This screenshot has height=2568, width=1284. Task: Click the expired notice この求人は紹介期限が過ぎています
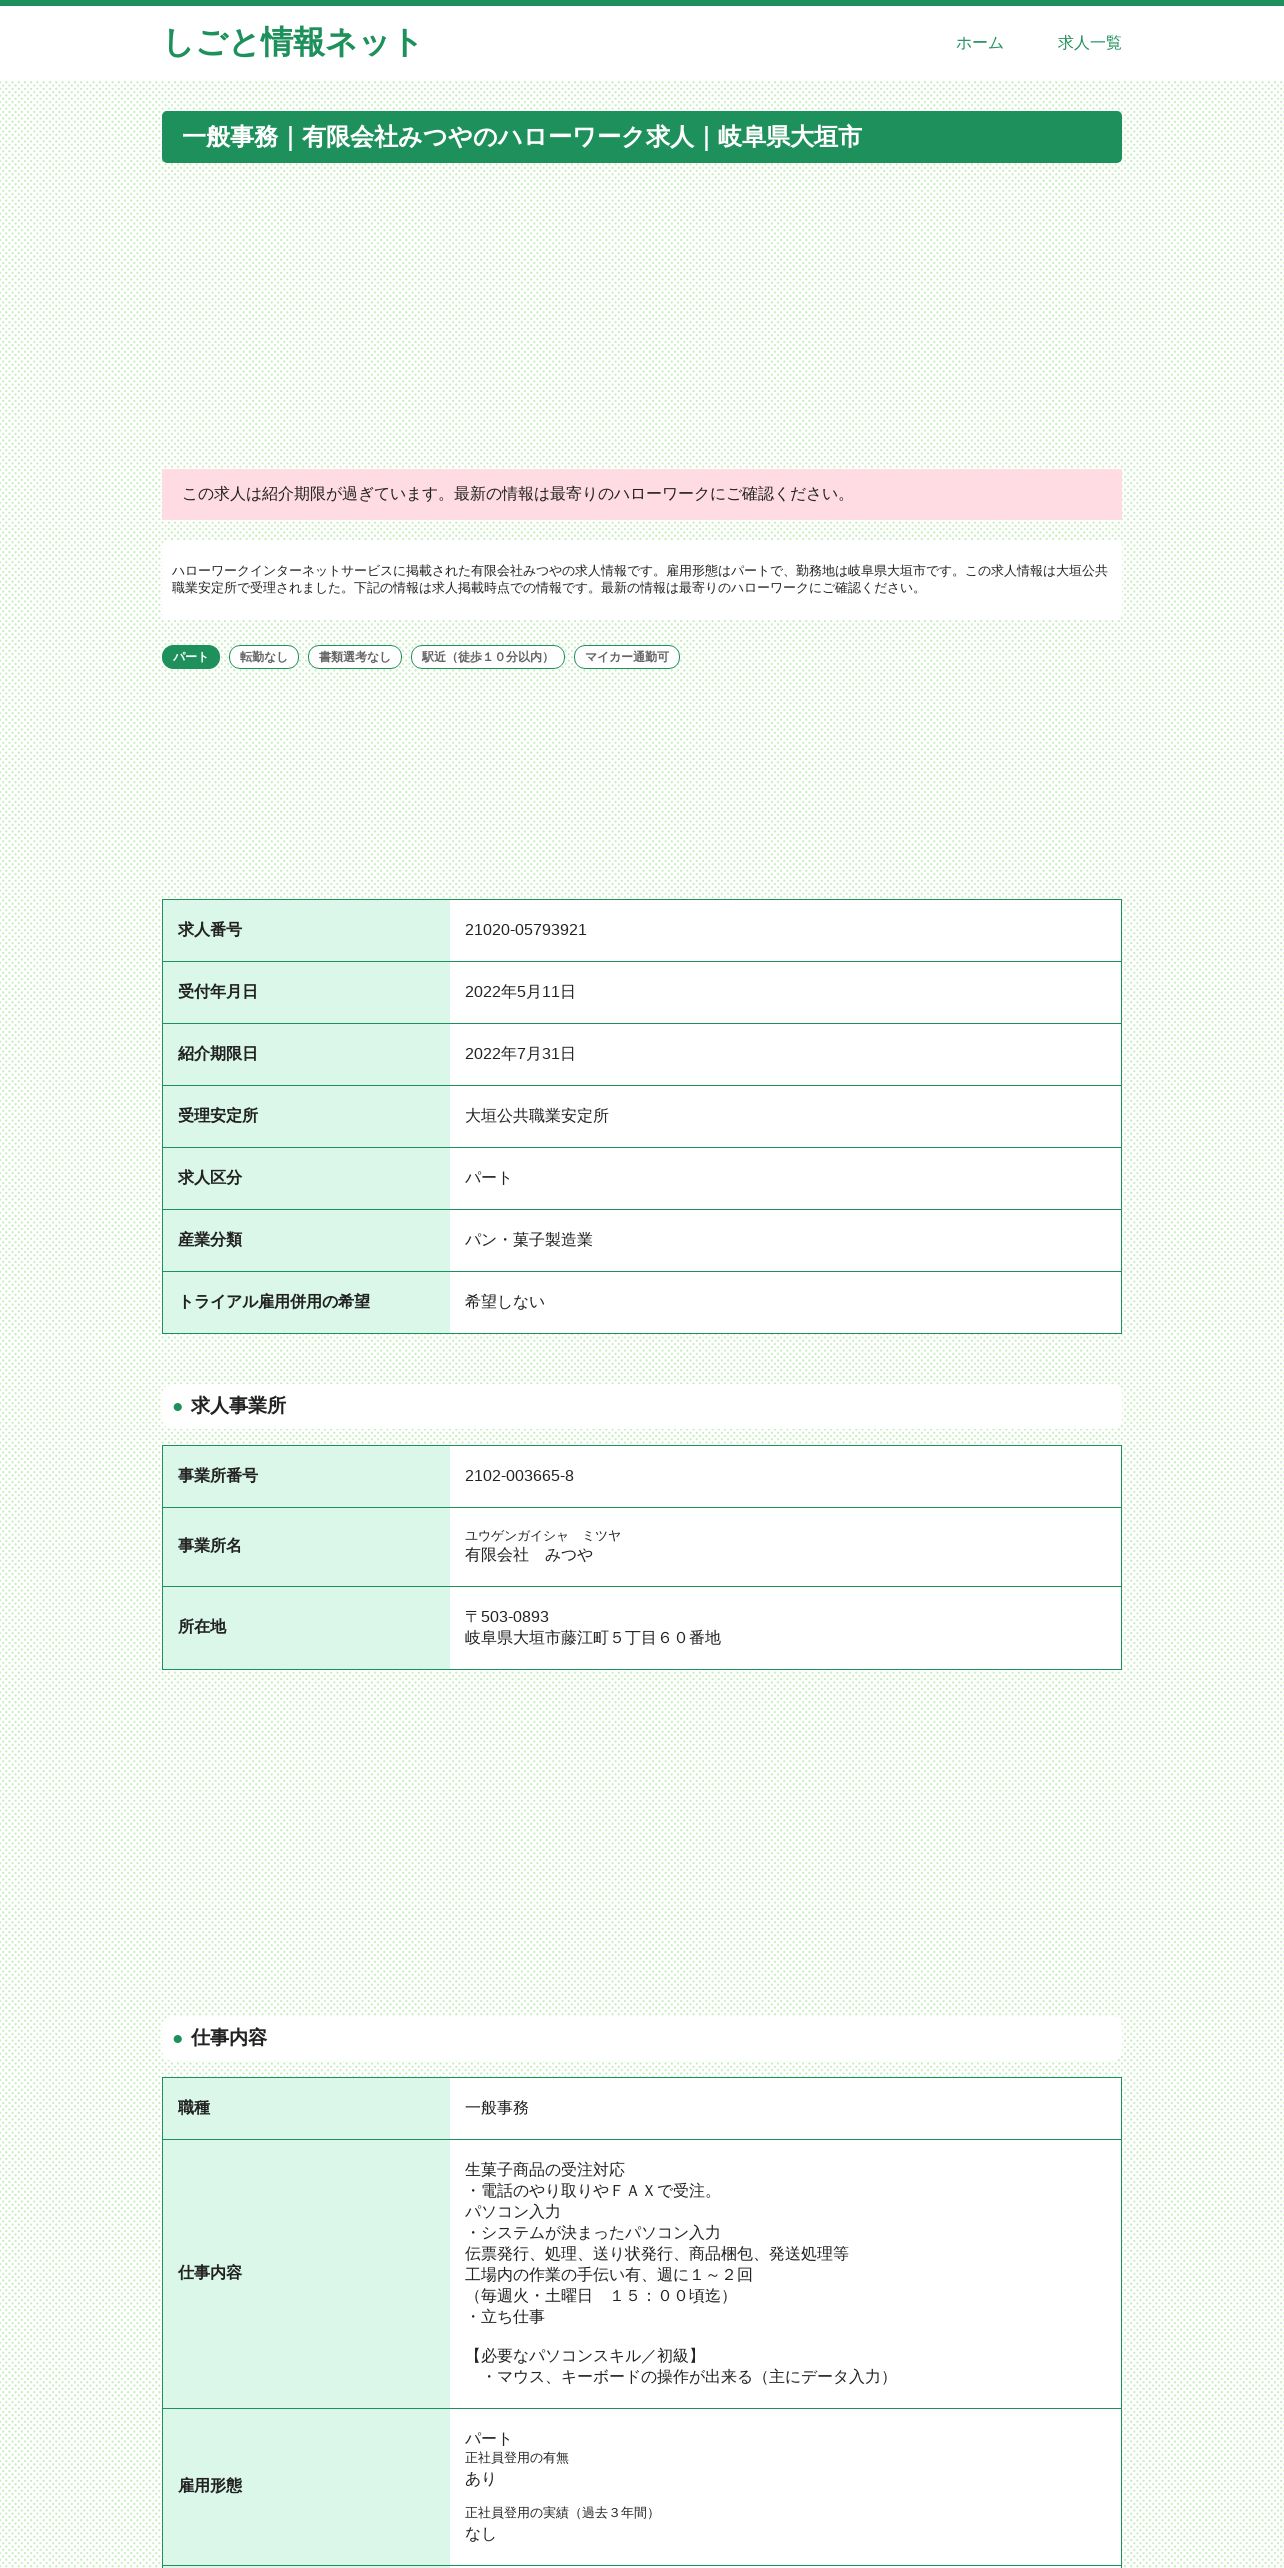(x=642, y=494)
